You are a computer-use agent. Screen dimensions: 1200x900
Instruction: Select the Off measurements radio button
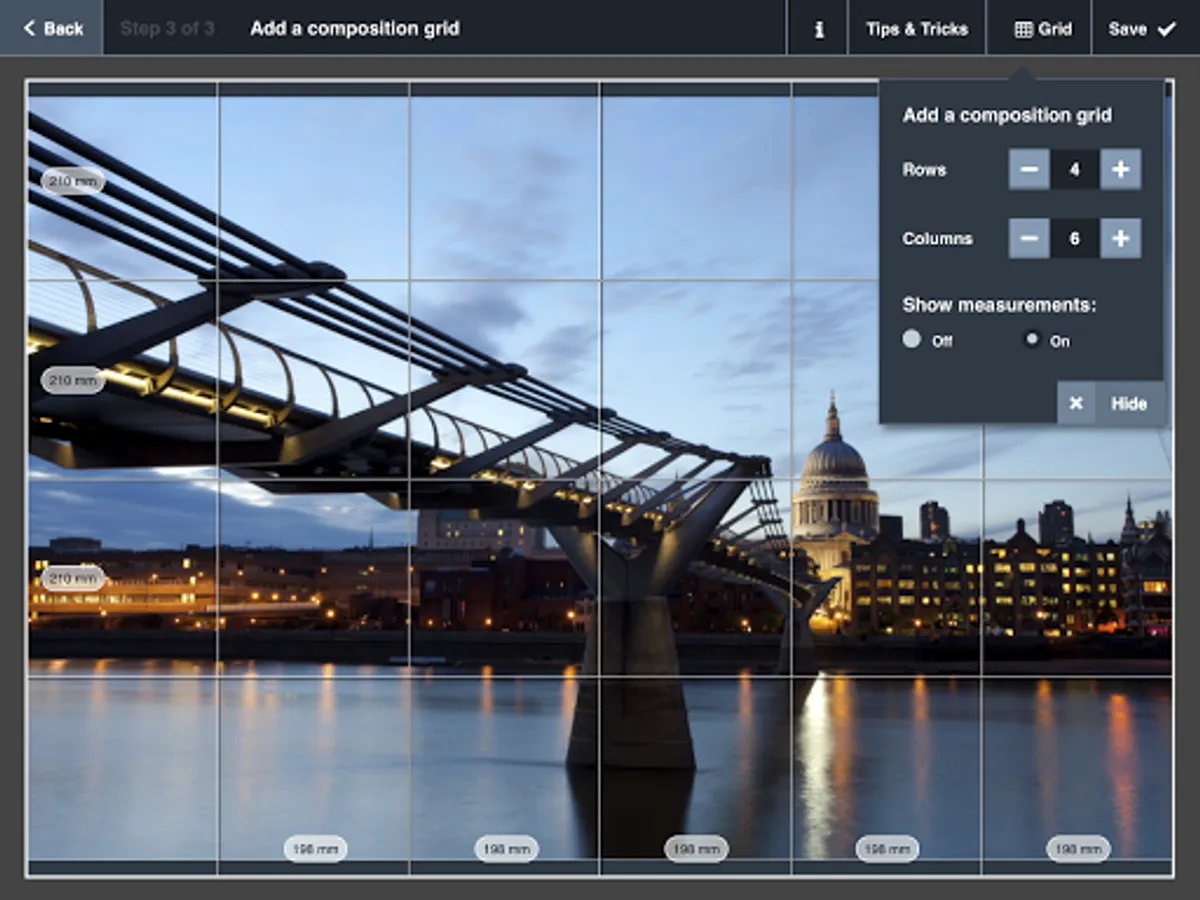pos(911,340)
